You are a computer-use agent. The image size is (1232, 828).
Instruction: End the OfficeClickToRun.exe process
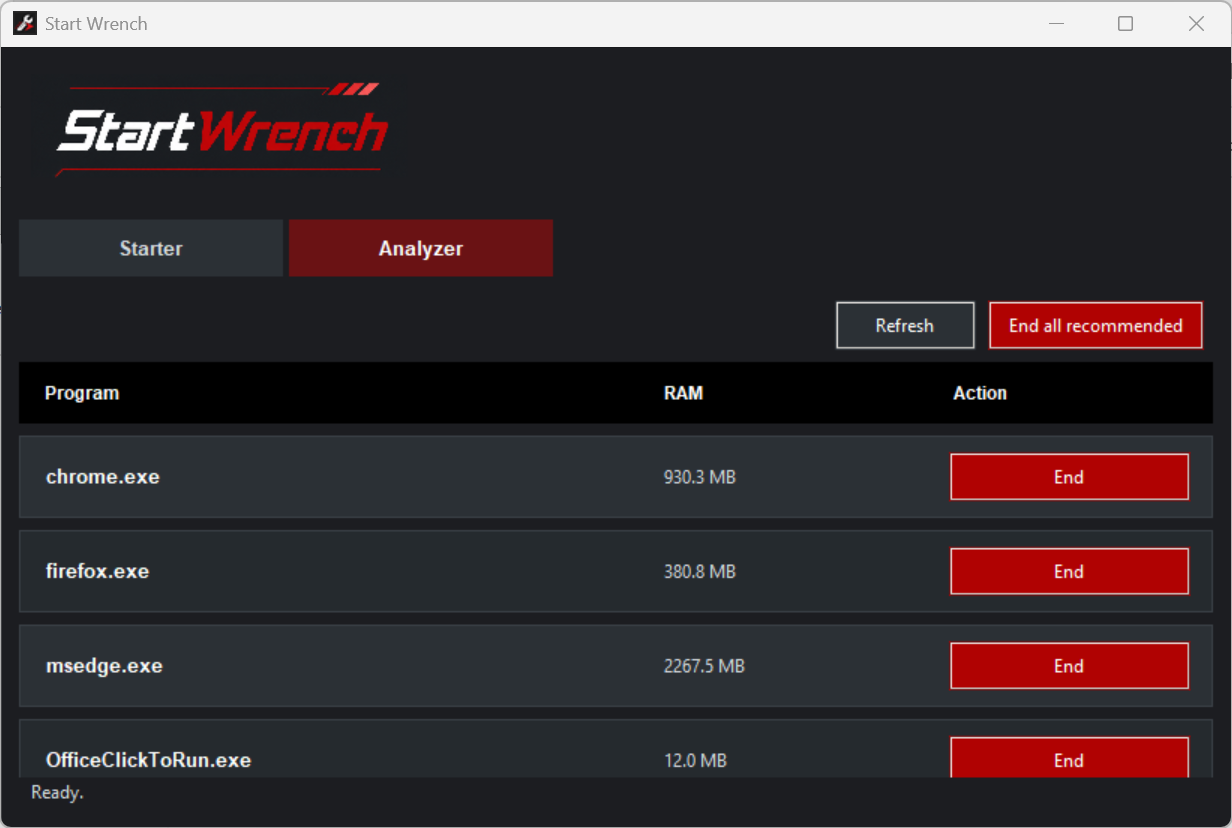(x=1069, y=758)
